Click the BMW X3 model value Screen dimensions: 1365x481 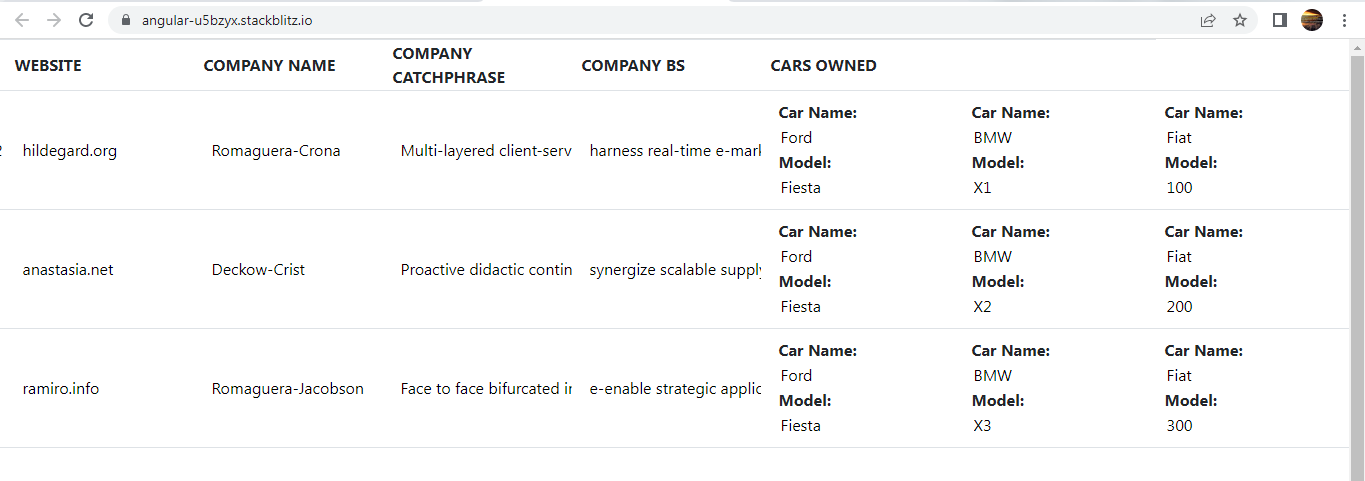(x=983, y=426)
